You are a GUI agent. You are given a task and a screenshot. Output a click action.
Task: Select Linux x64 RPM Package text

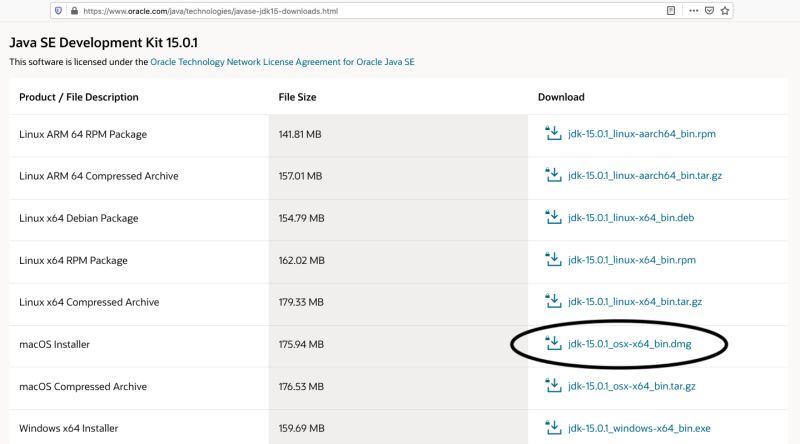coord(73,260)
